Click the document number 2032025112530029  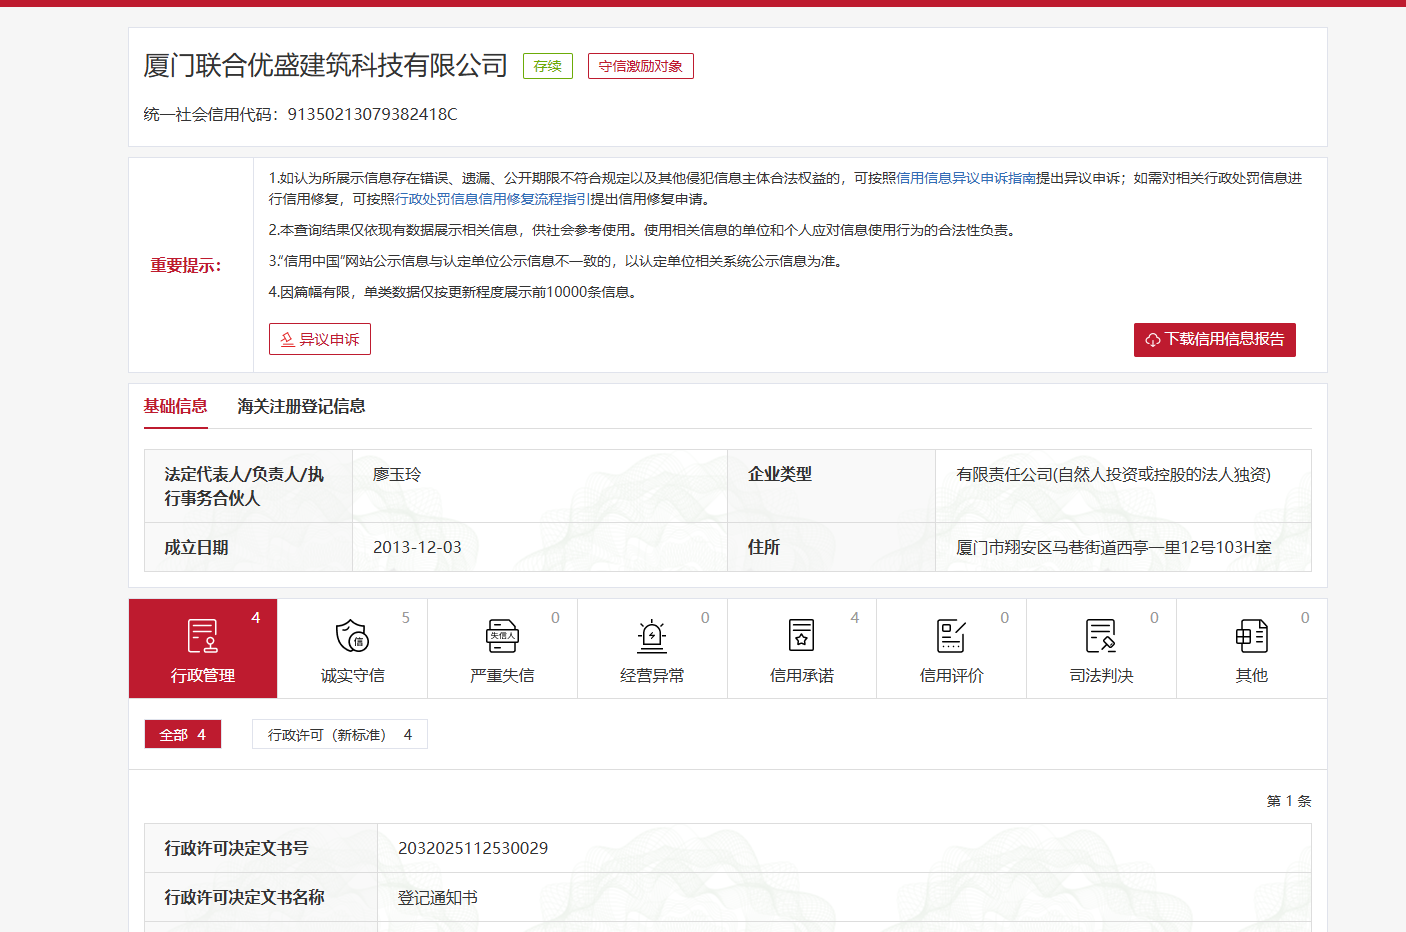[x=473, y=848]
